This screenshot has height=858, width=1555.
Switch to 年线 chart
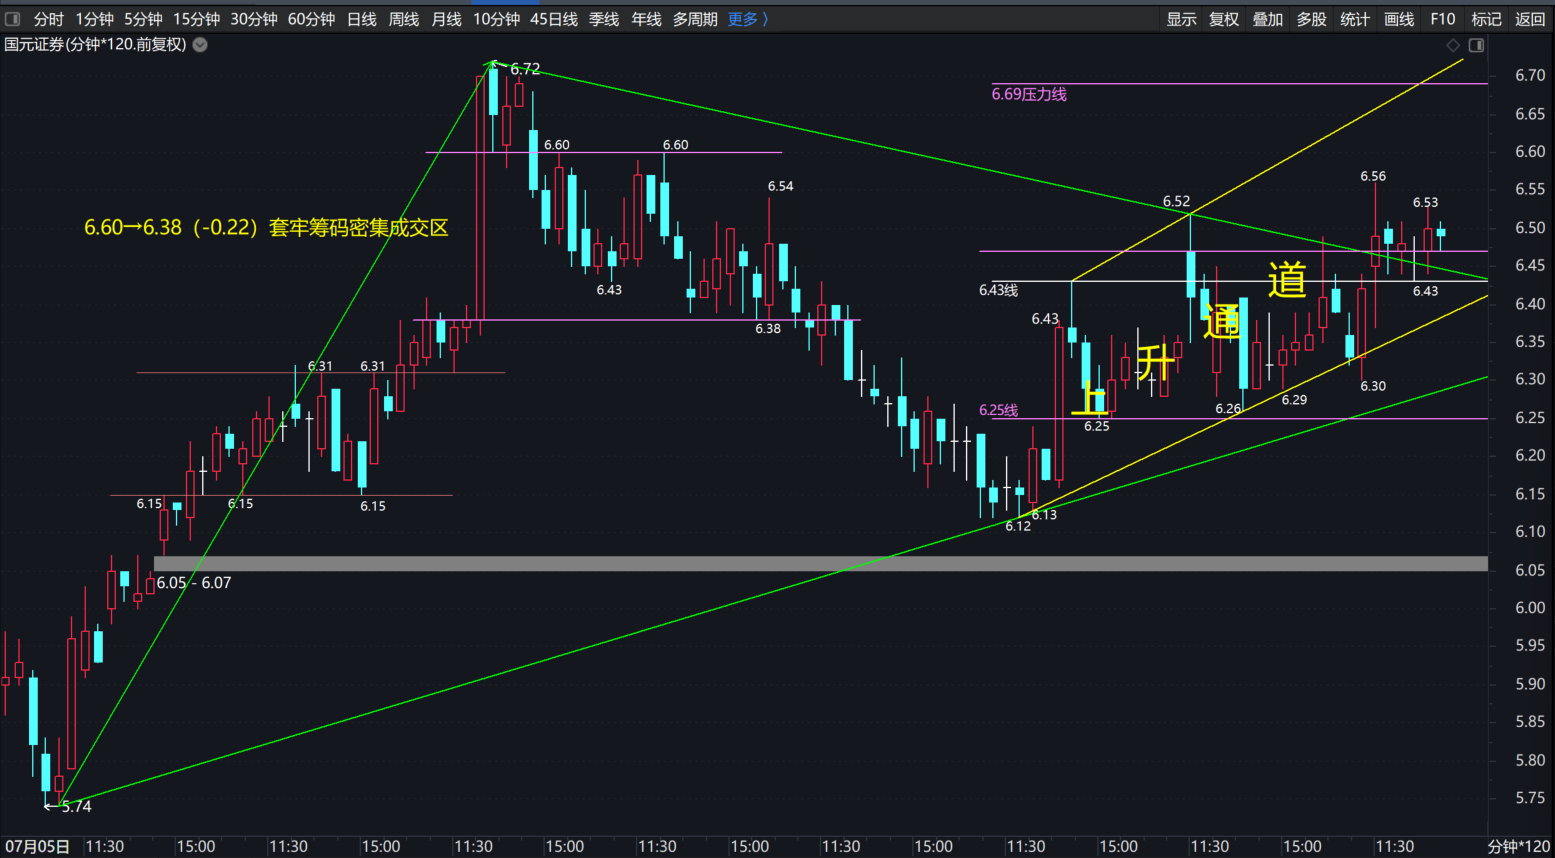coord(646,19)
